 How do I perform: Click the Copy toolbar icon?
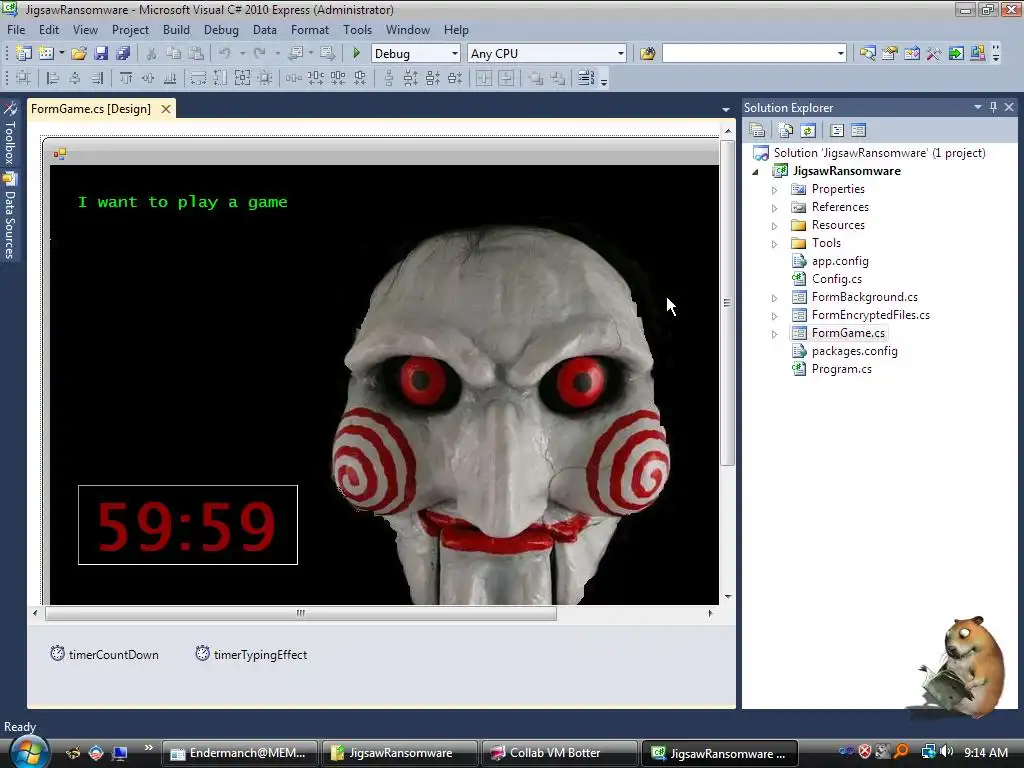(x=174, y=54)
